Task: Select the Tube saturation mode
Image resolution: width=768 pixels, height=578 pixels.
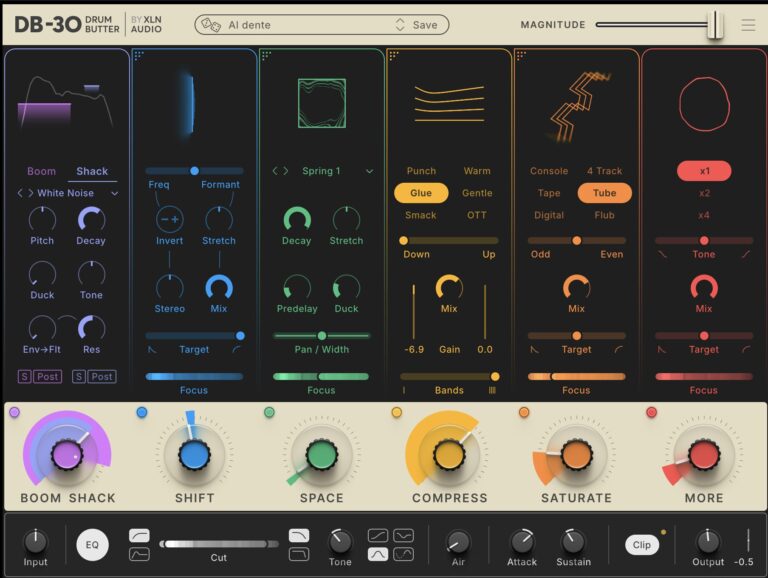Action: [604, 193]
